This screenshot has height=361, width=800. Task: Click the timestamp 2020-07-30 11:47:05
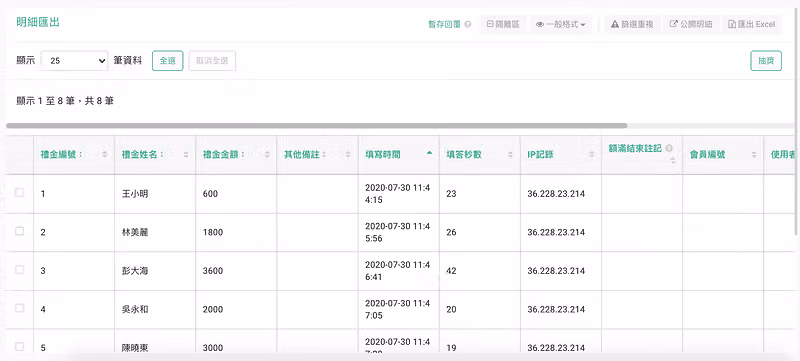point(398,309)
